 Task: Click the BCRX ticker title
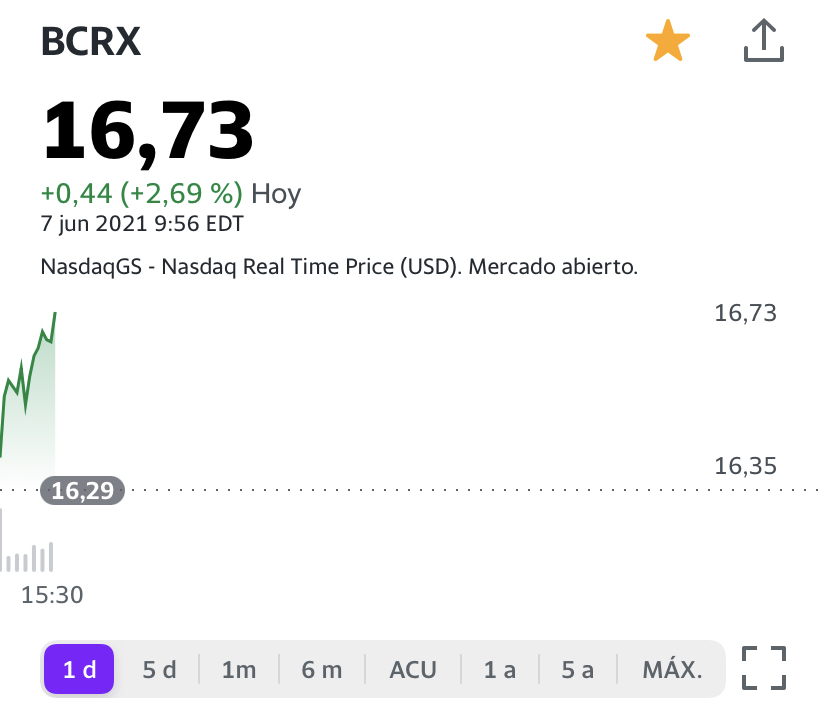[91, 41]
